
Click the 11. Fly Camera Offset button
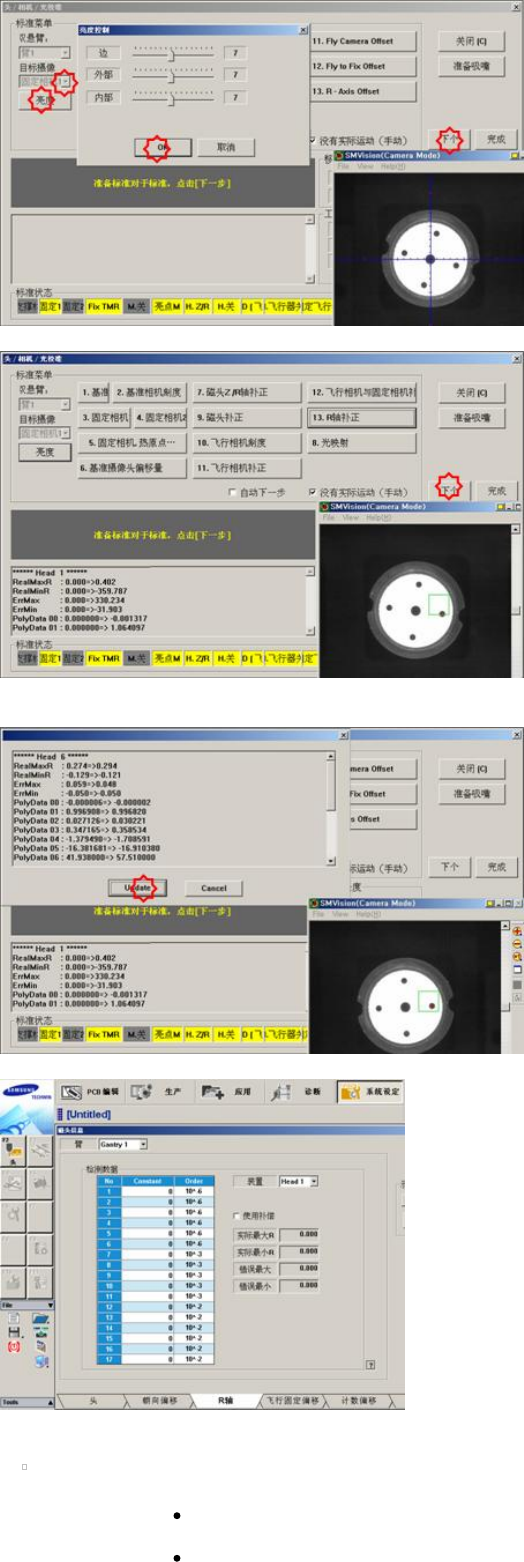click(x=362, y=42)
